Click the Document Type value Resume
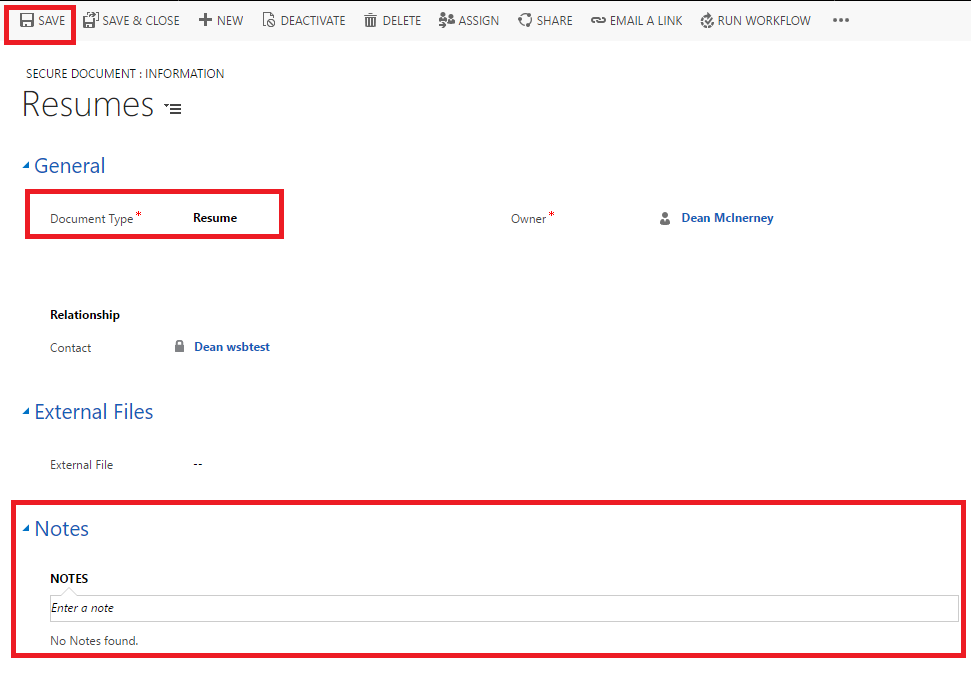This screenshot has width=971, height=693. click(x=215, y=218)
